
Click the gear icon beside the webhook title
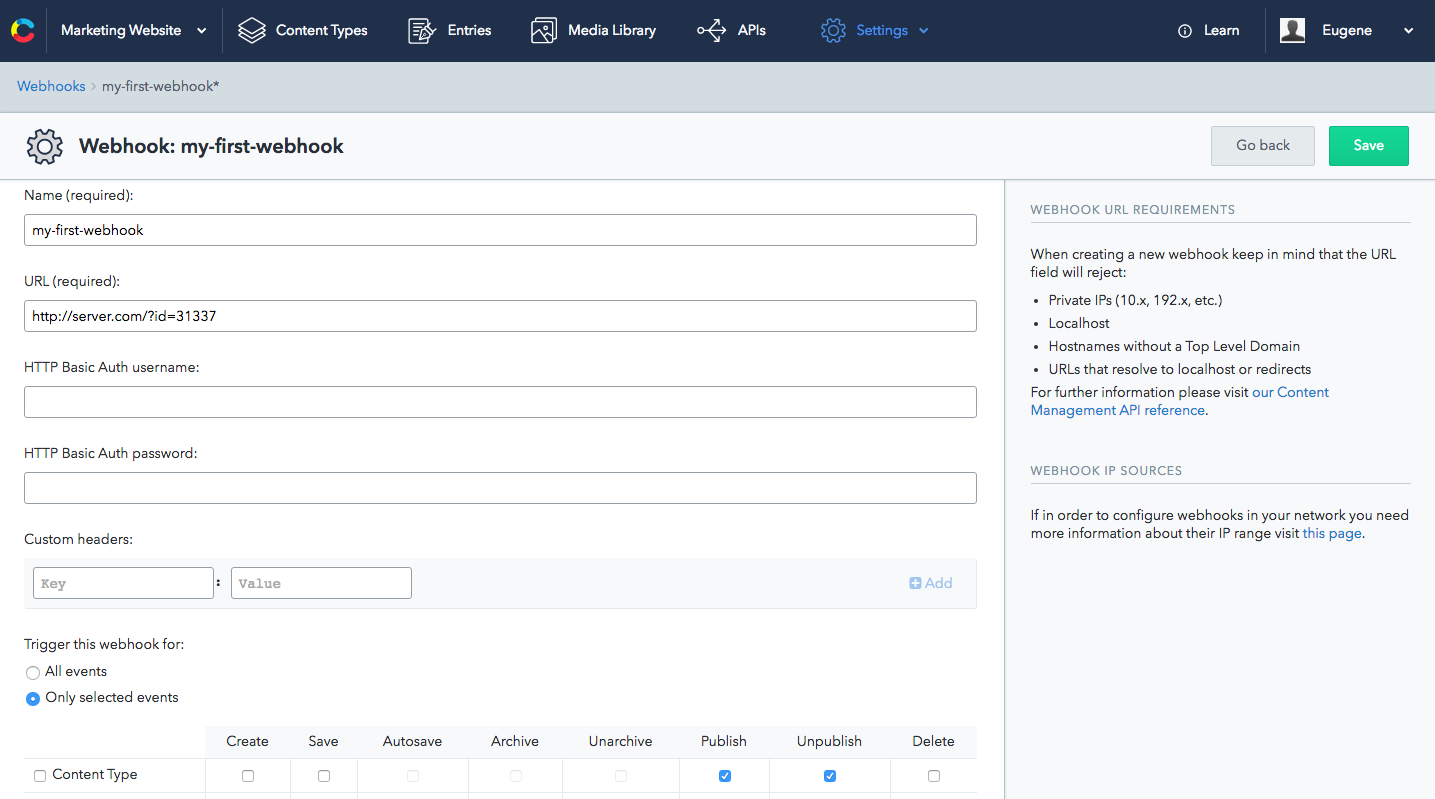click(x=45, y=146)
